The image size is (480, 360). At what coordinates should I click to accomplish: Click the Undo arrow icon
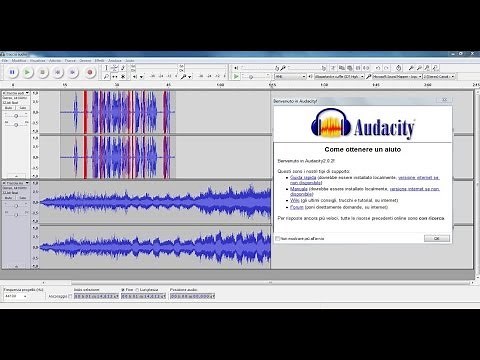378,68
